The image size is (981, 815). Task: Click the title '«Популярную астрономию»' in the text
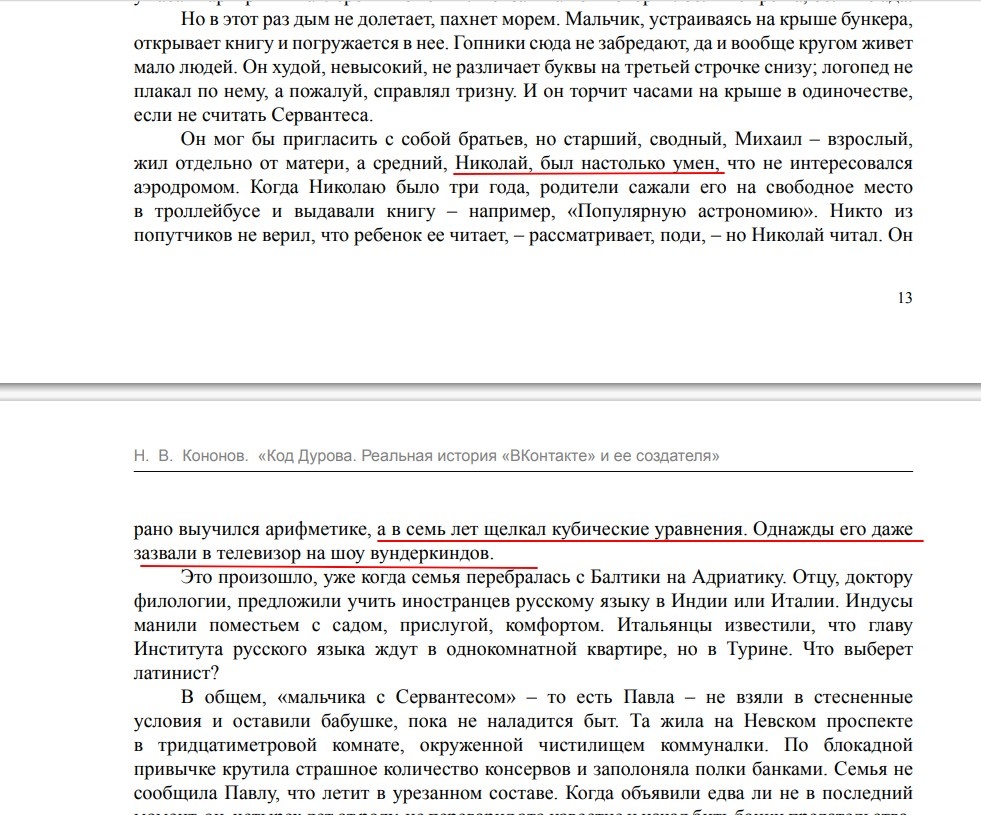click(x=691, y=211)
